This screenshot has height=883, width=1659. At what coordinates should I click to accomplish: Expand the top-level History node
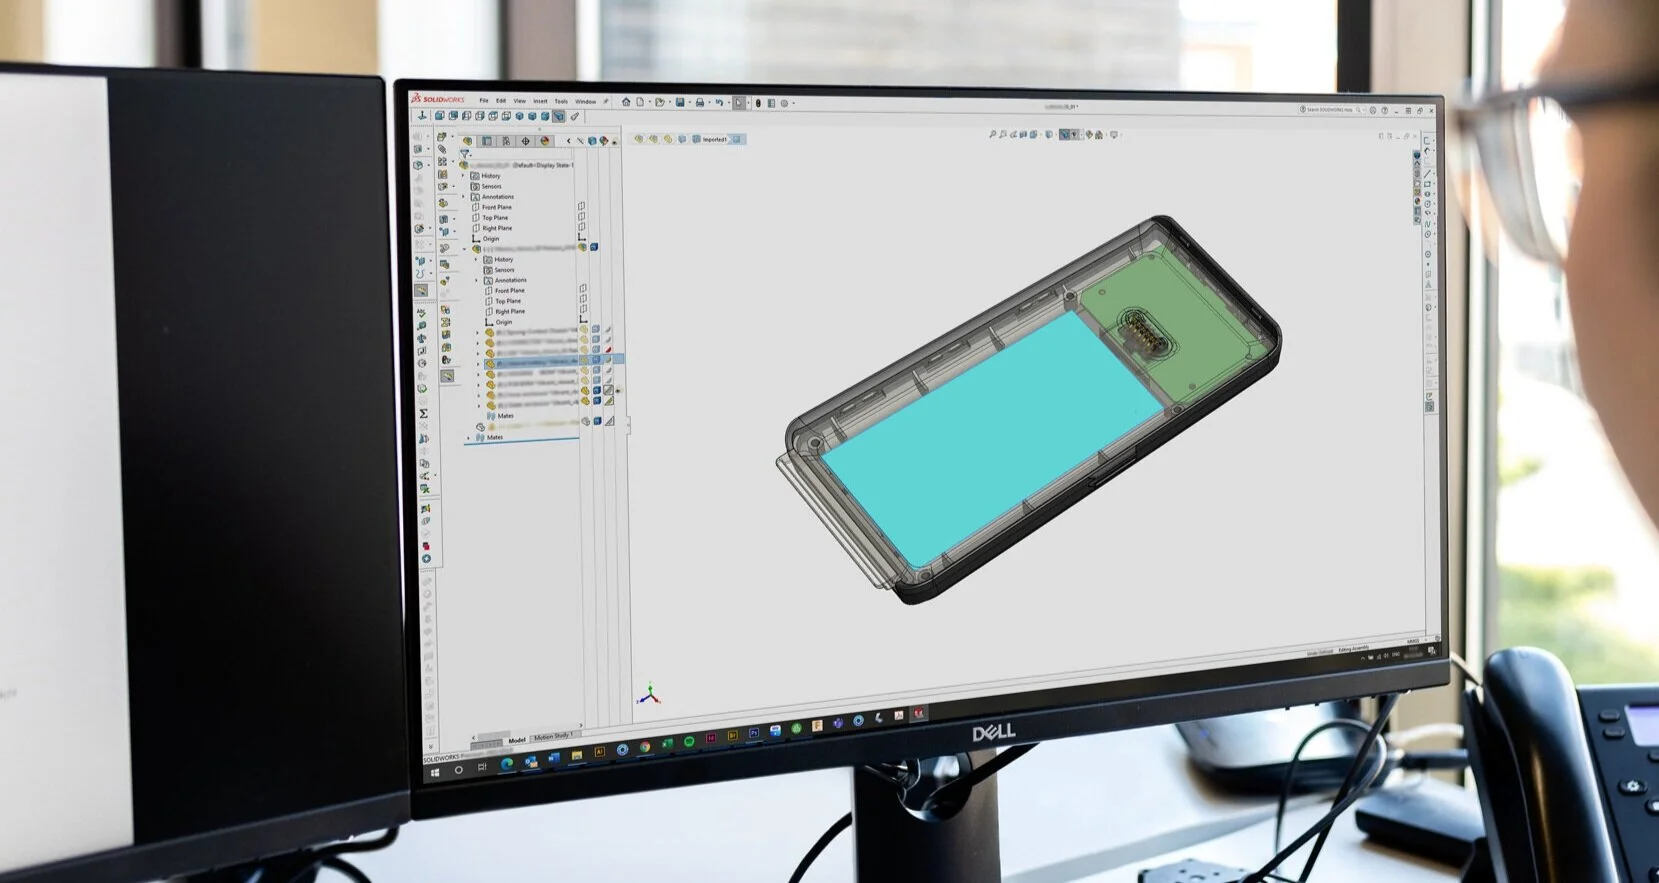463,176
